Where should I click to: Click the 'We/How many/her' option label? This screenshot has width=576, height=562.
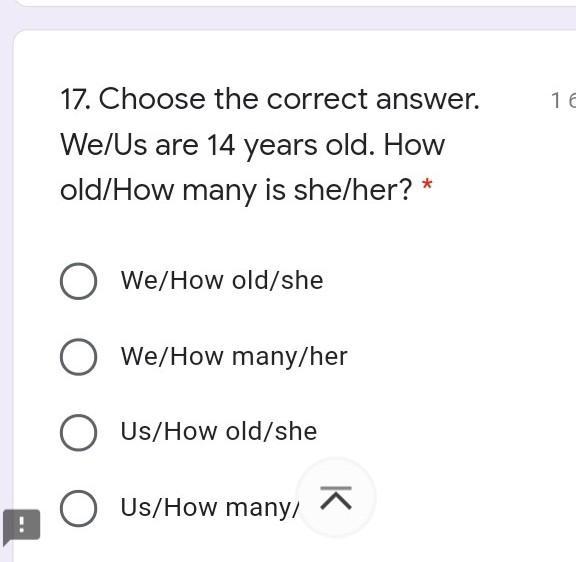click(x=234, y=357)
